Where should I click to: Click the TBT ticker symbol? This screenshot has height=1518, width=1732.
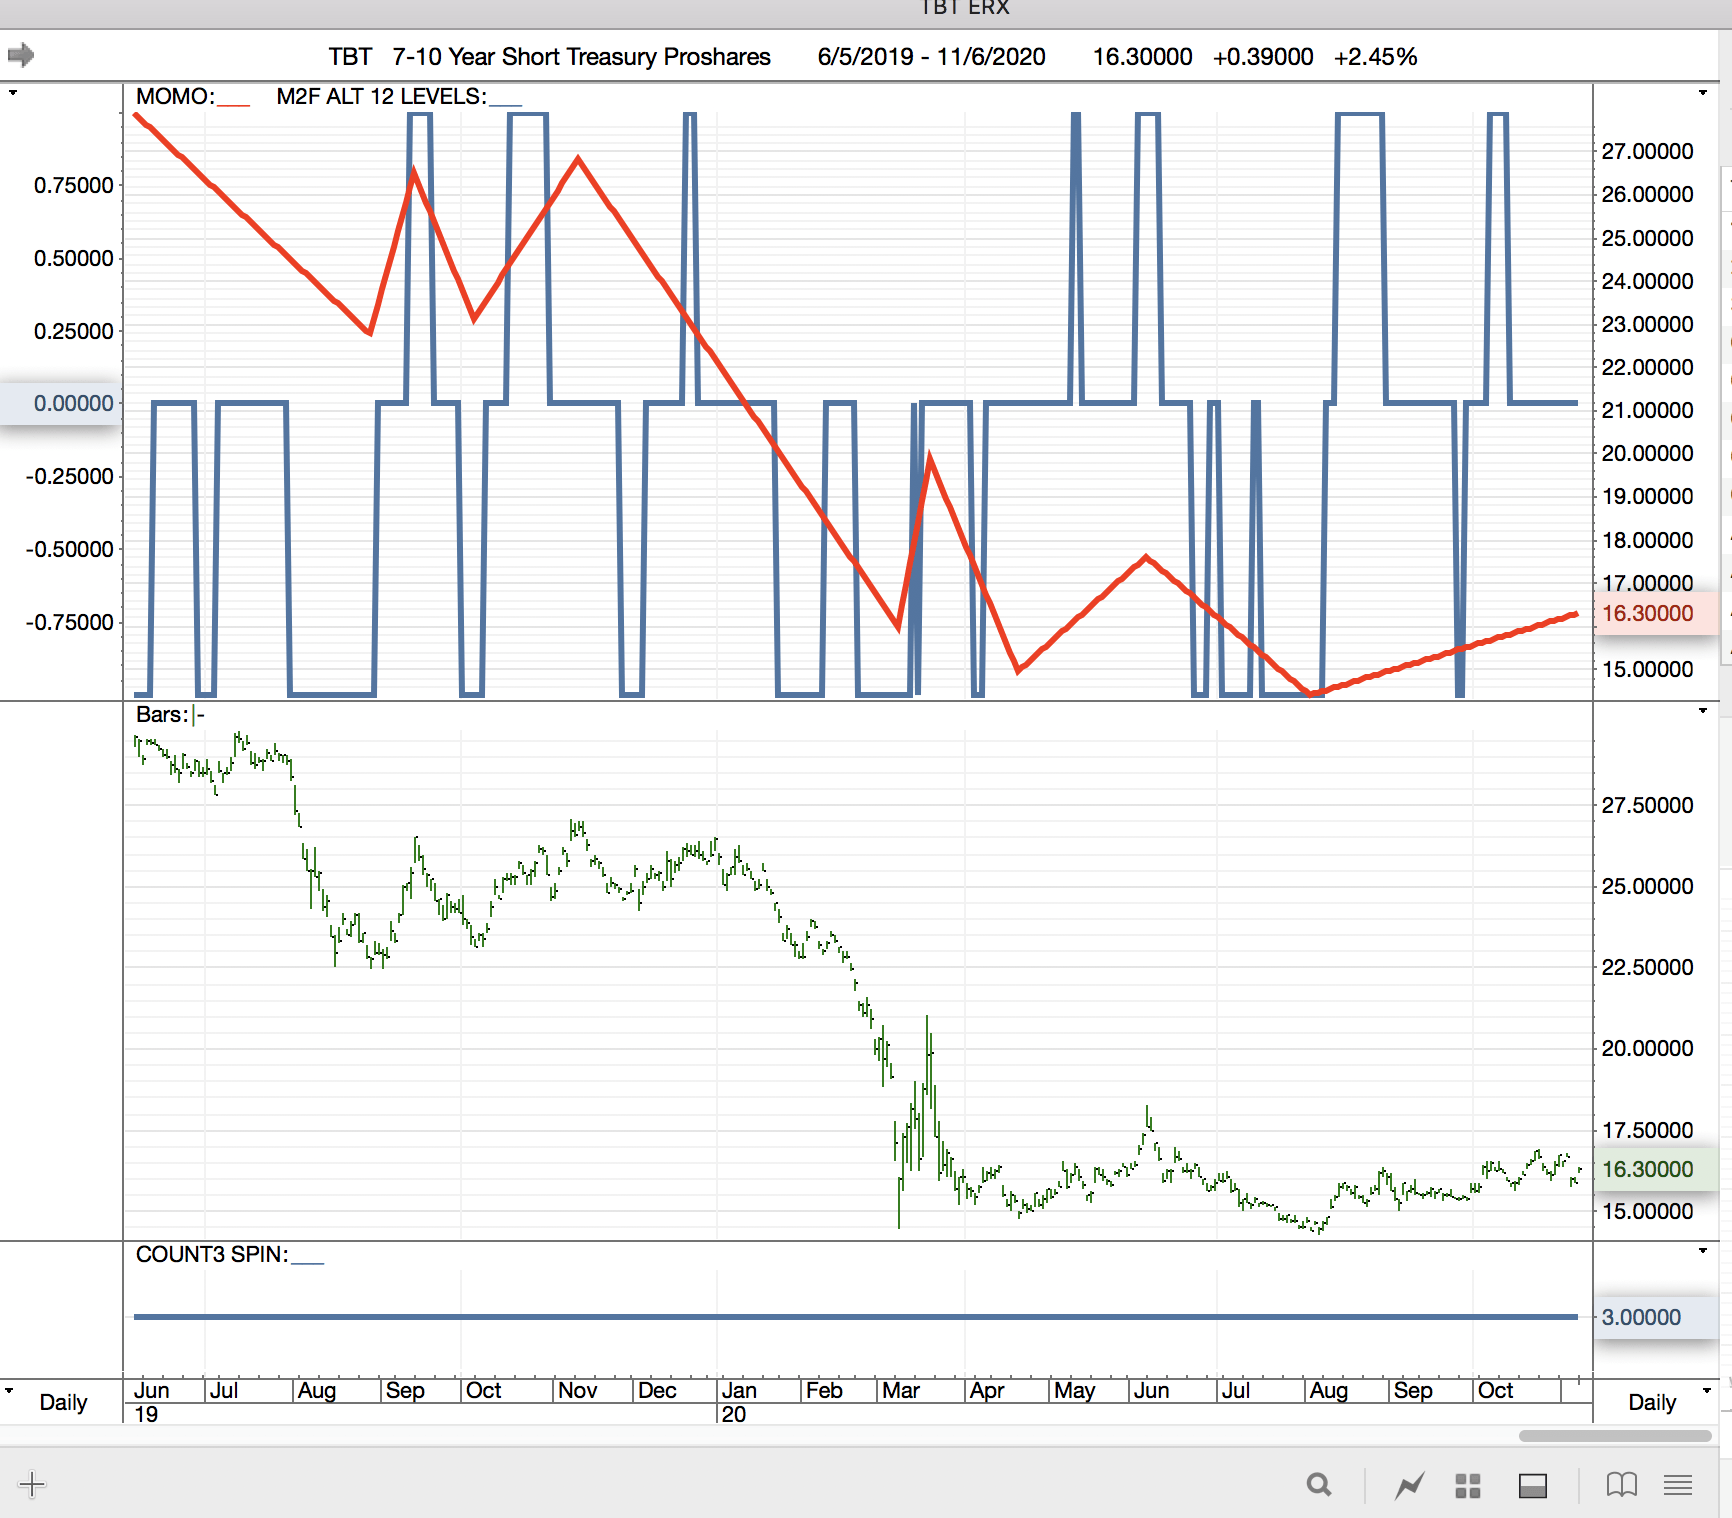pyautogui.click(x=350, y=57)
